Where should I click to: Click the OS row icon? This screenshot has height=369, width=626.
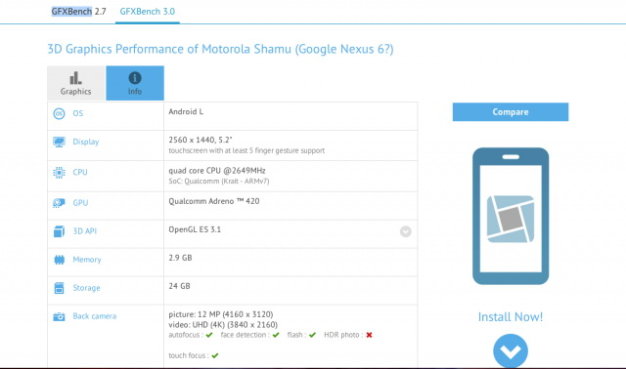pos(59,114)
